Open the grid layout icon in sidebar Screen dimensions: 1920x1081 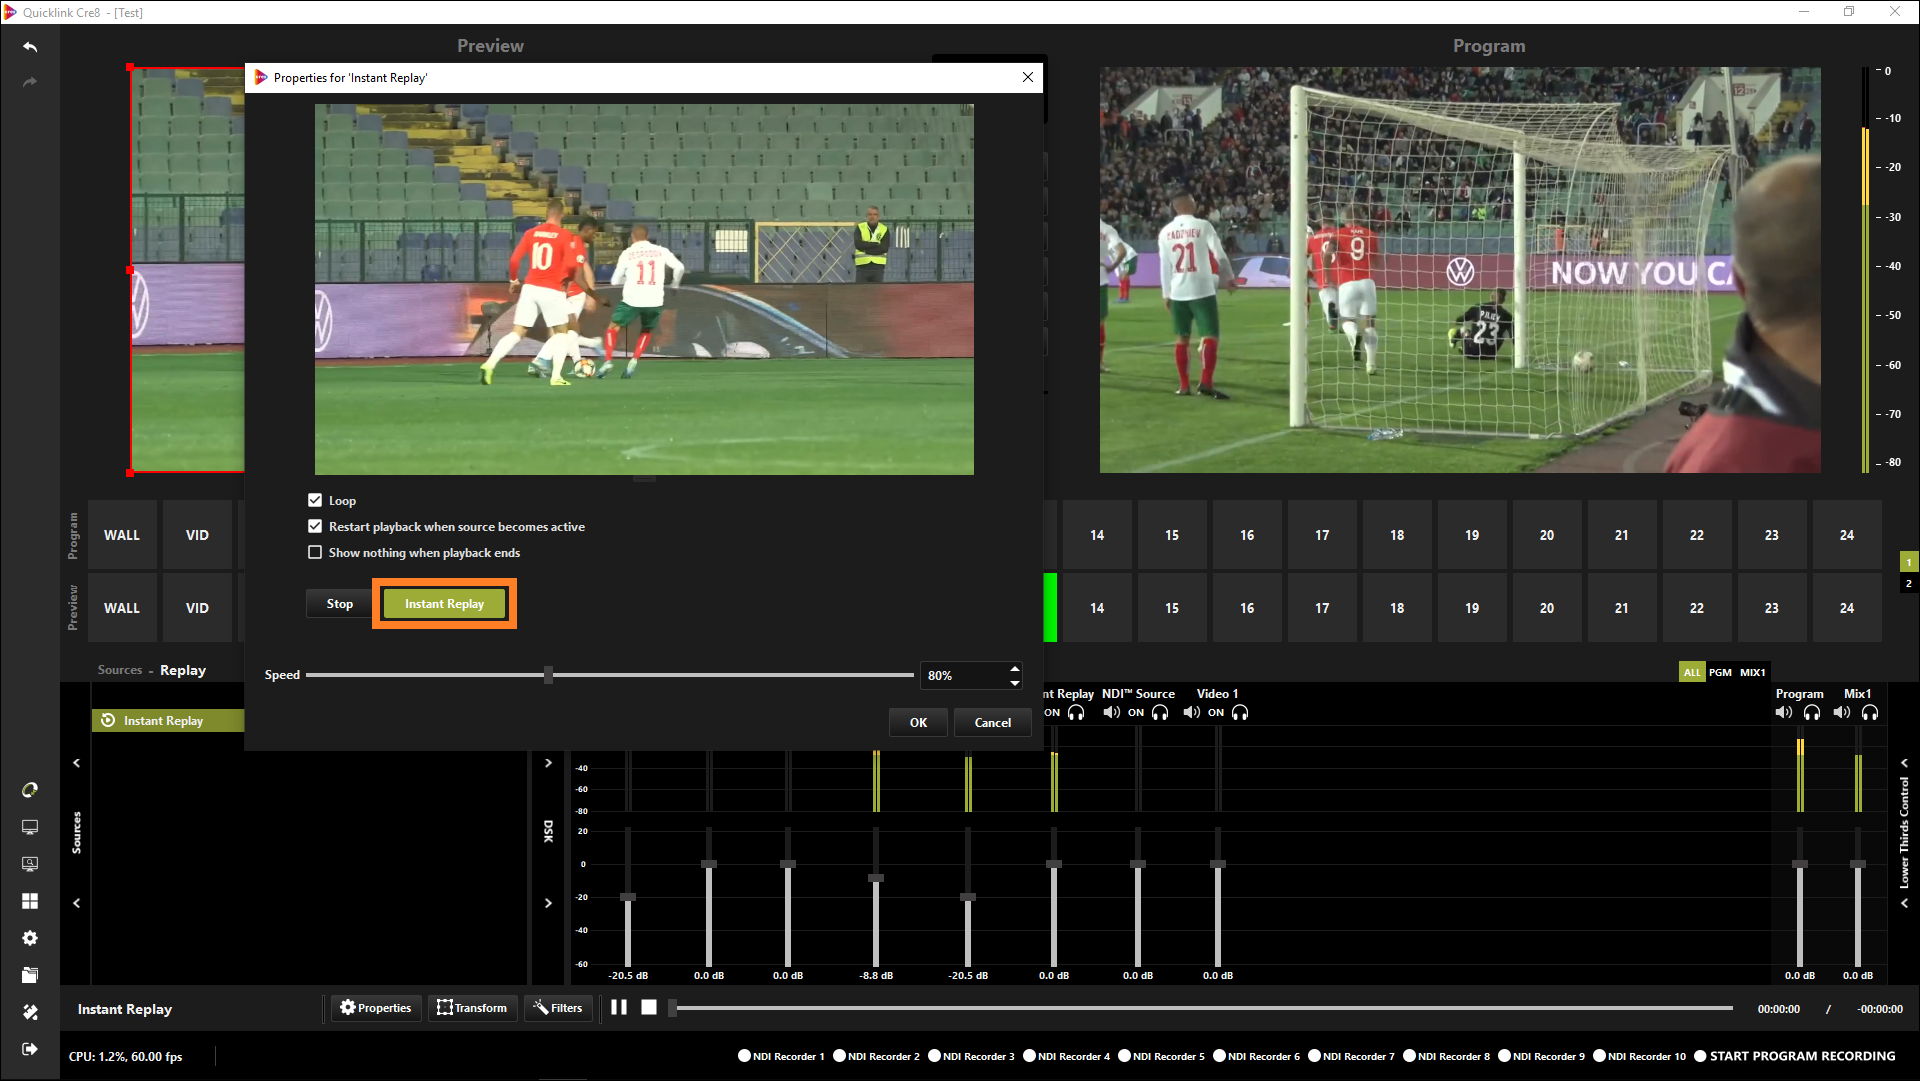[30, 901]
